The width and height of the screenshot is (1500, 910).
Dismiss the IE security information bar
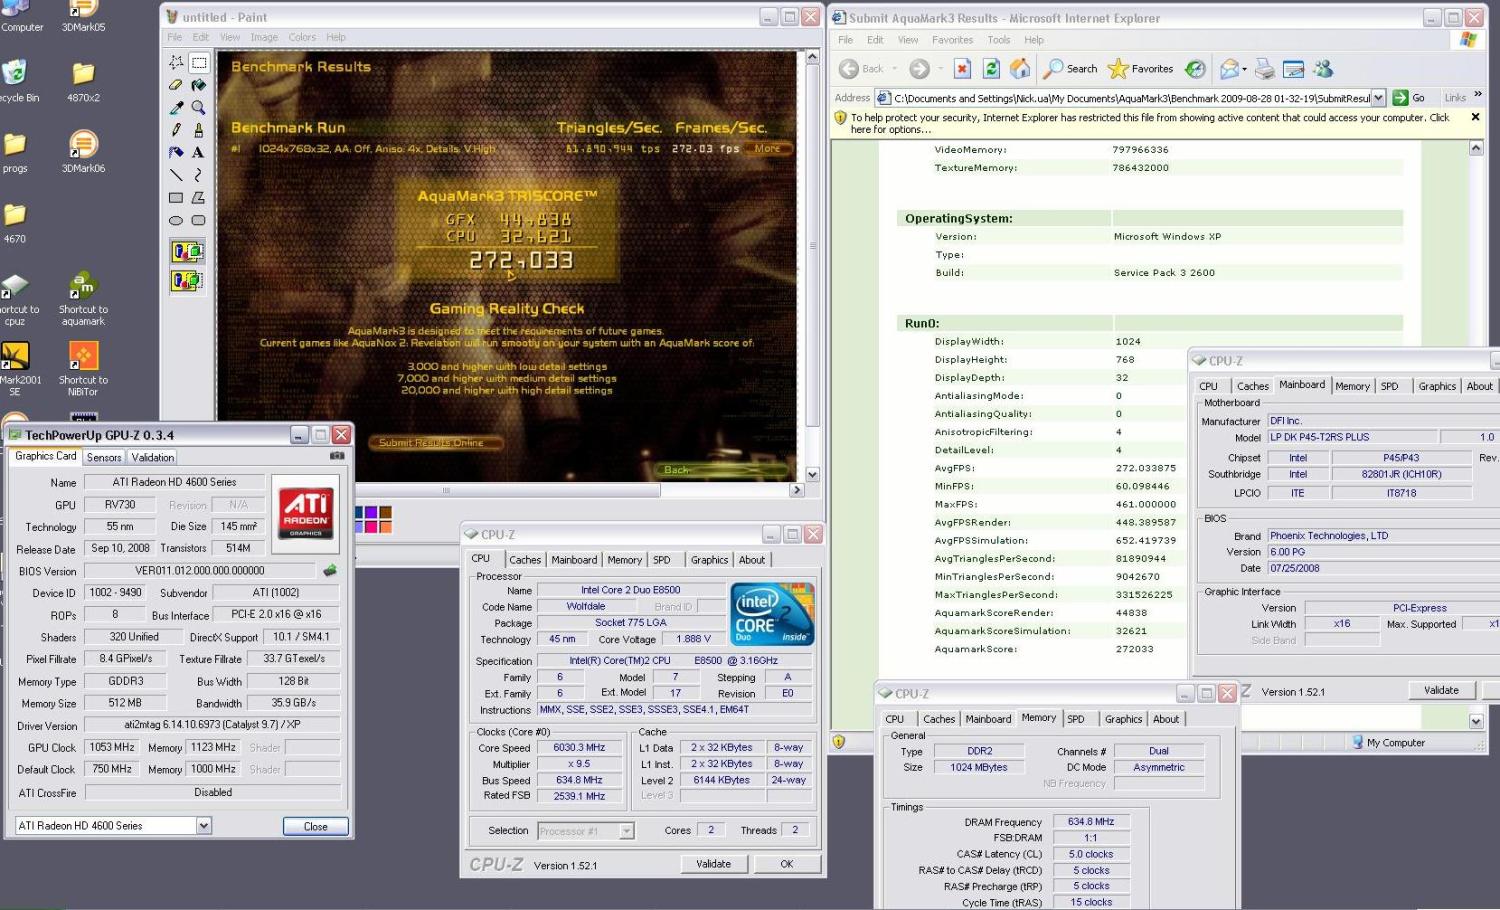tap(1475, 117)
